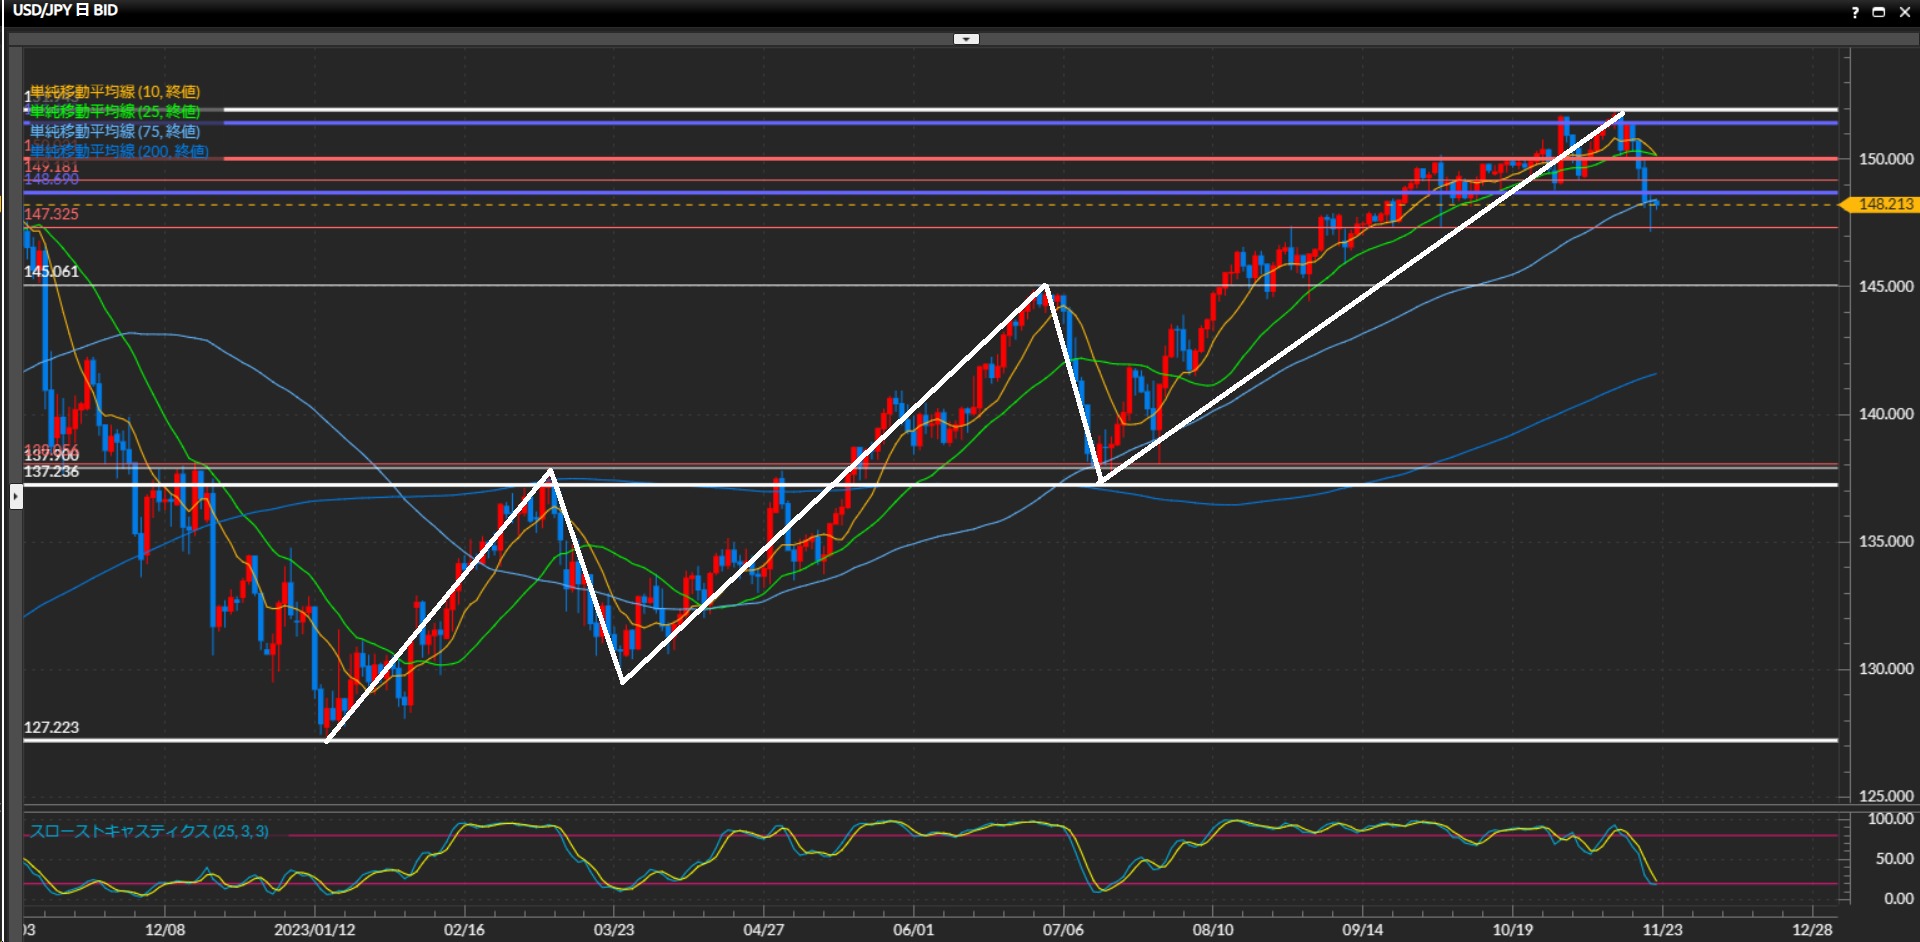Click the USD/JPY 日 BID title bar
The height and width of the screenshot is (942, 1920).
(x=66, y=11)
